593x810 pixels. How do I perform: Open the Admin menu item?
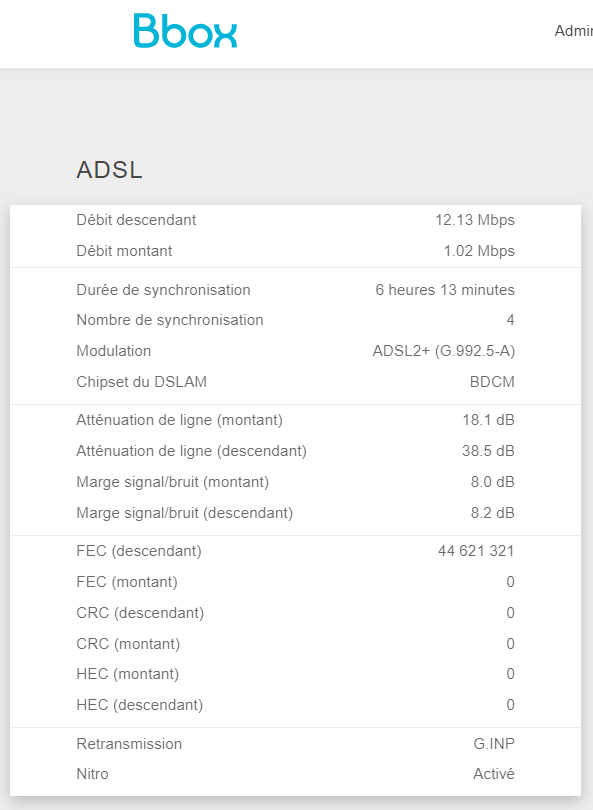(573, 31)
